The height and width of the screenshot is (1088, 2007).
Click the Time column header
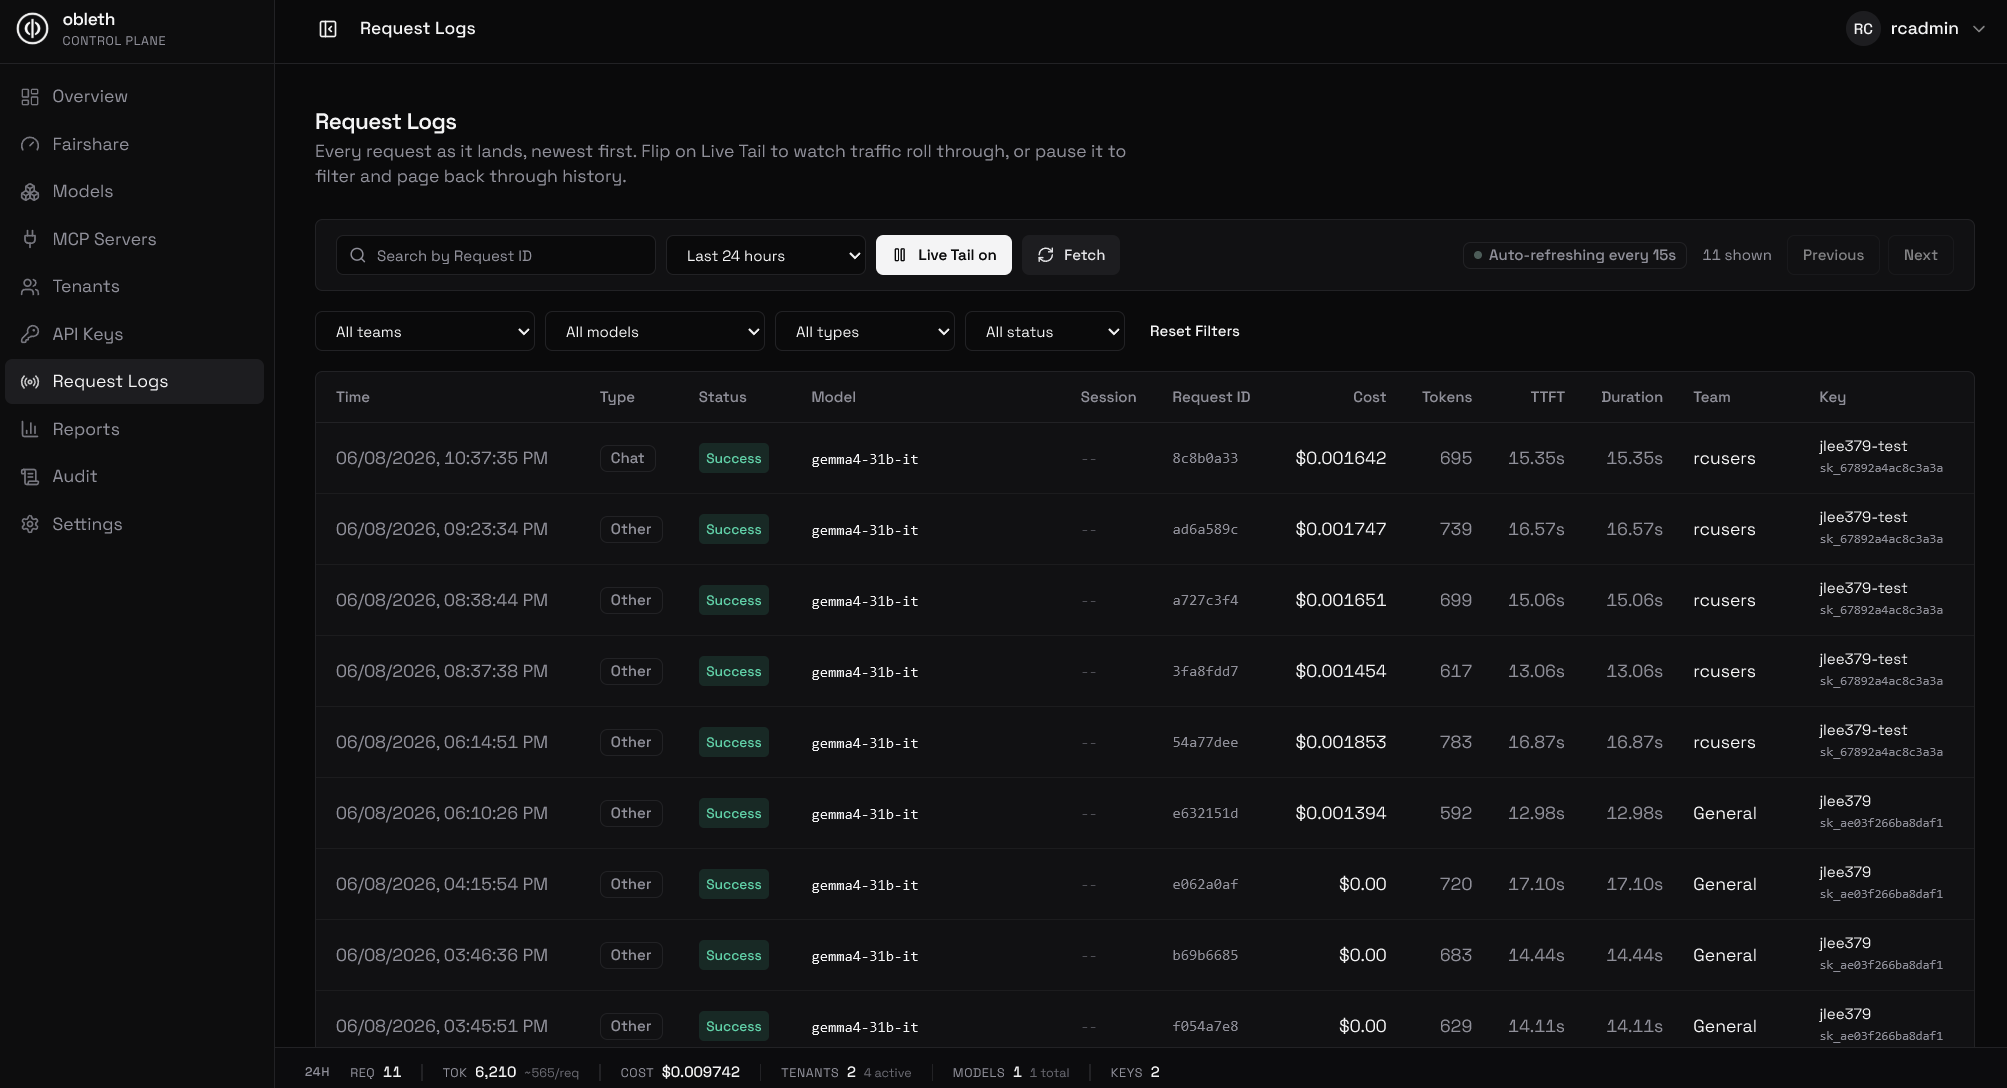[x=353, y=397]
